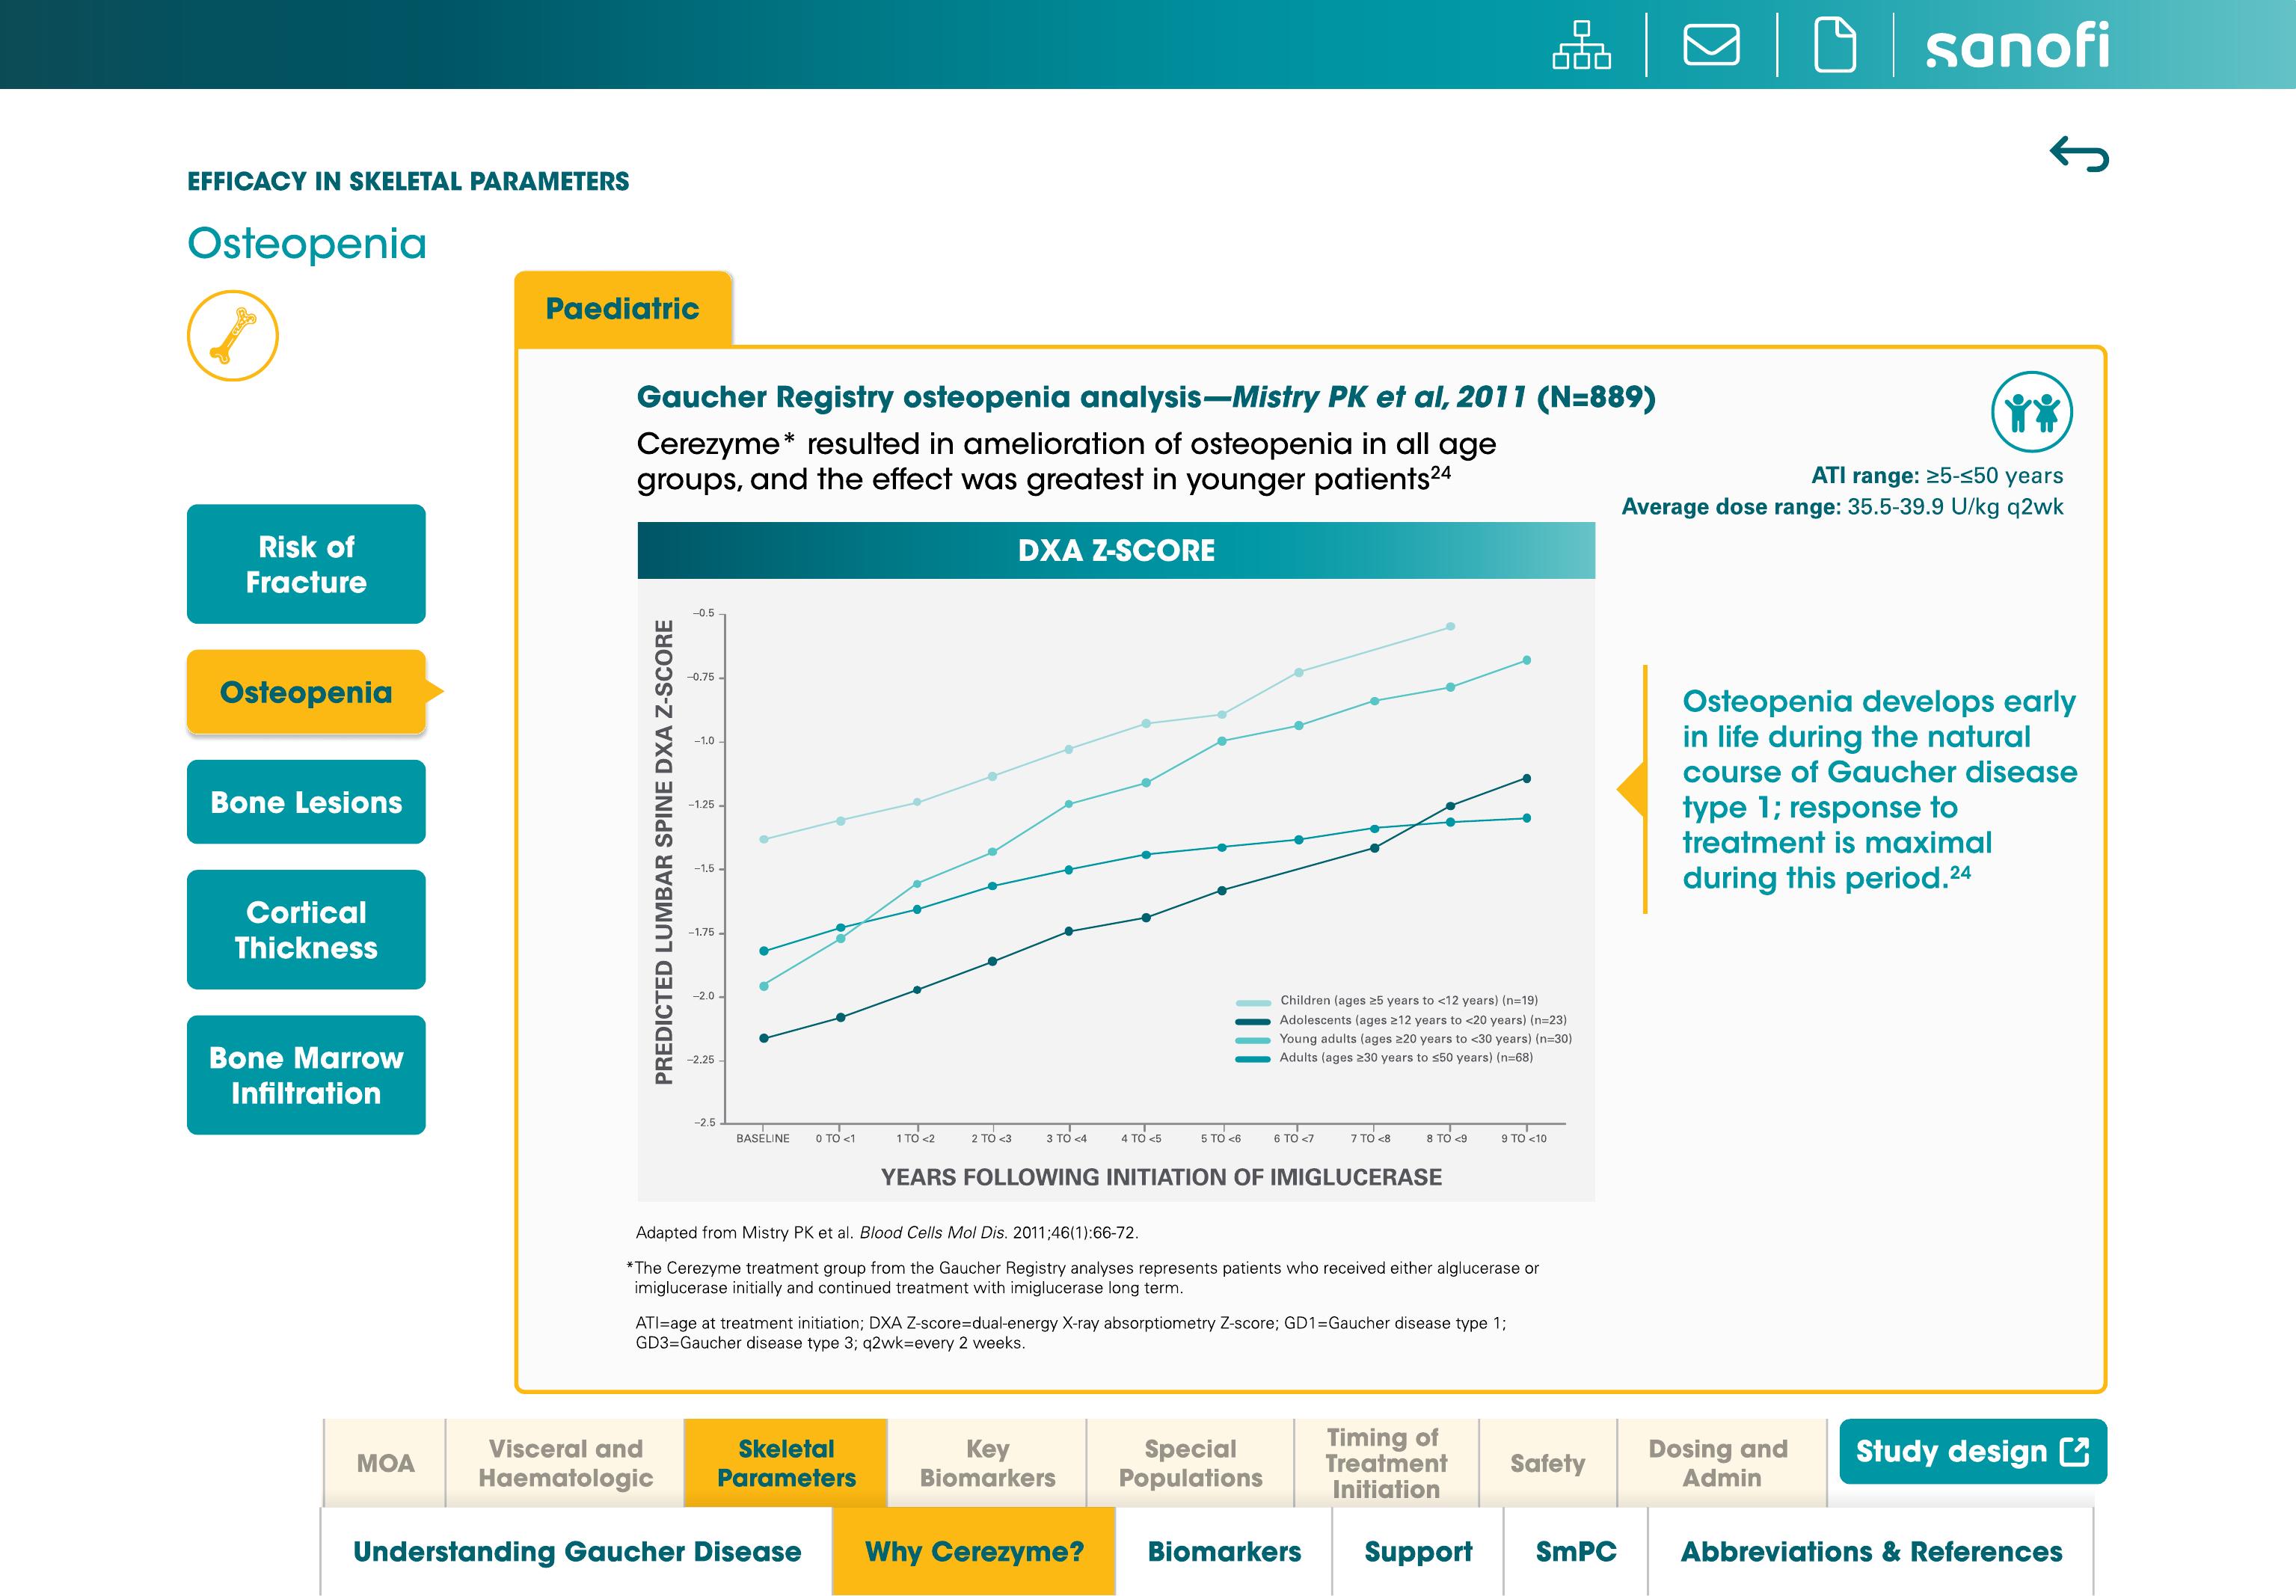Click the DXA Z-SCORE chart header

click(1116, 550)
